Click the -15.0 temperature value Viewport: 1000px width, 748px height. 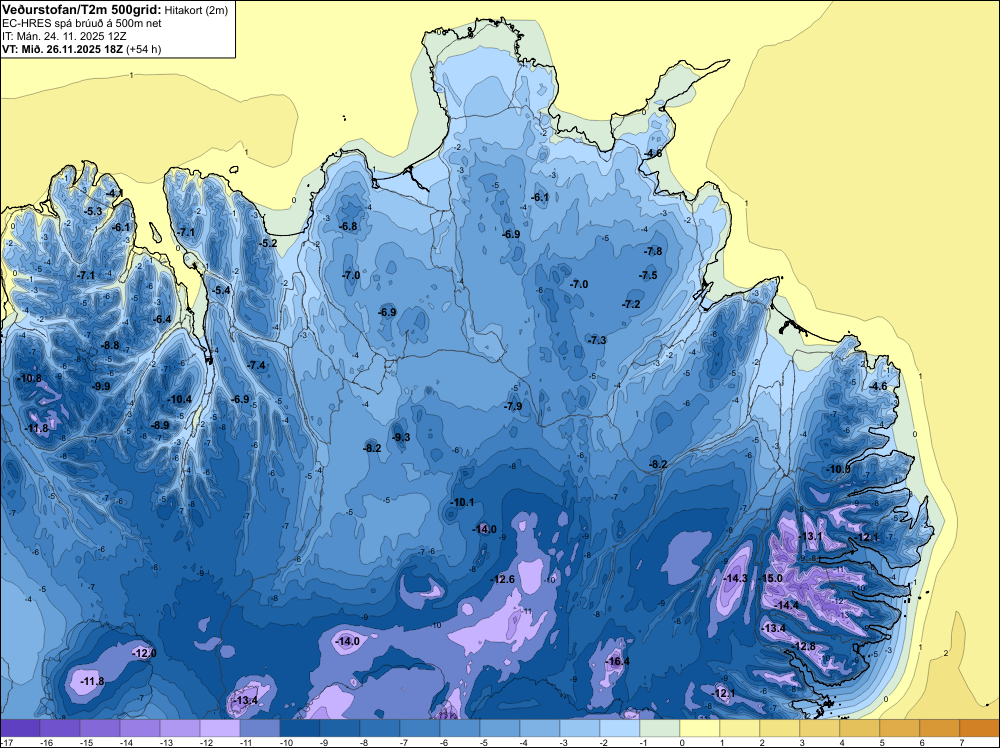(x=770, y=578)
